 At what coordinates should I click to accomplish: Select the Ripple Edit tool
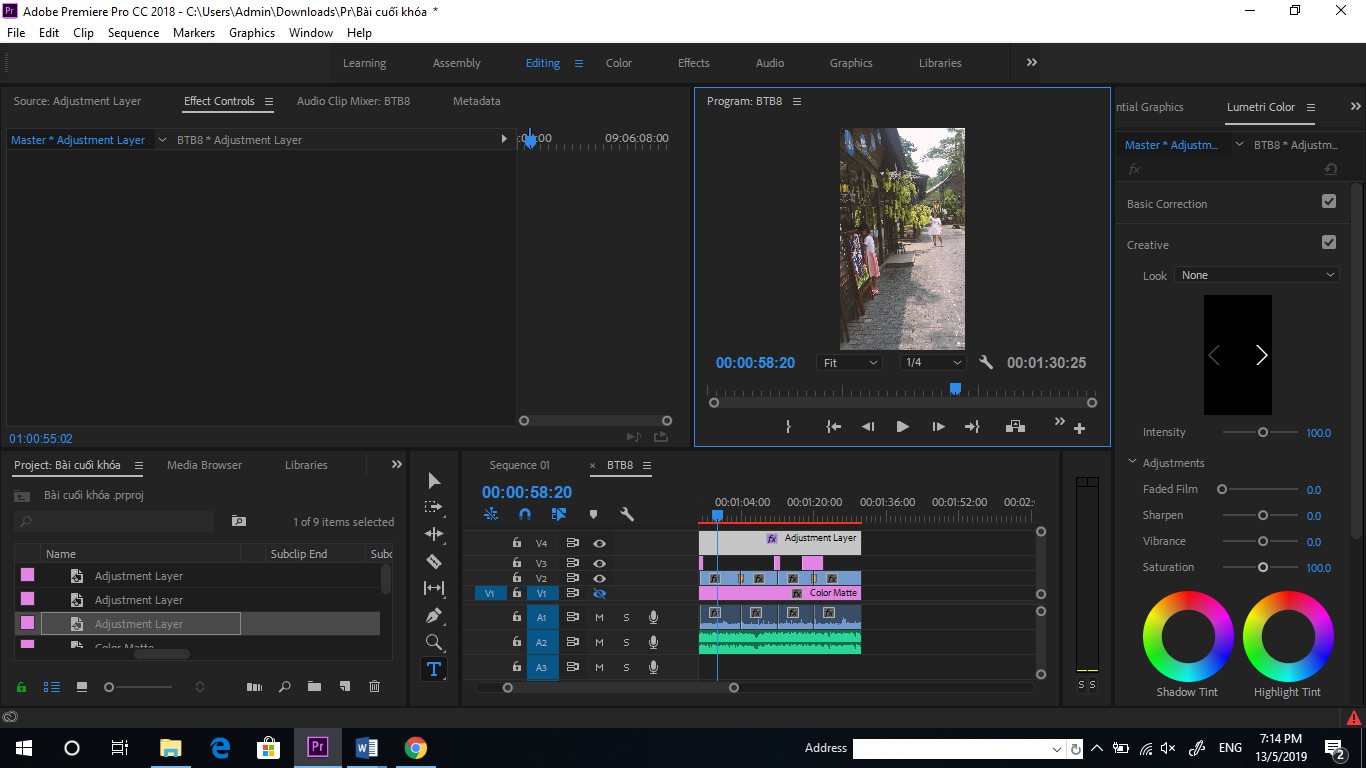[434, 534]
